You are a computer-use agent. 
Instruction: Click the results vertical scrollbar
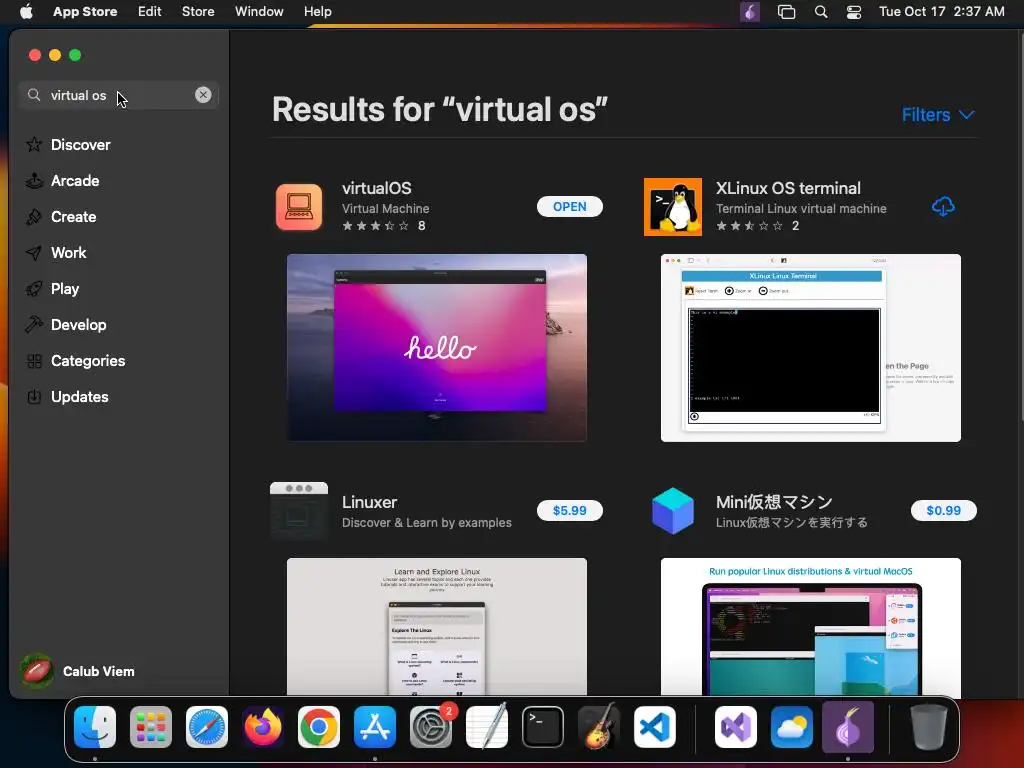pos(1020,229)
